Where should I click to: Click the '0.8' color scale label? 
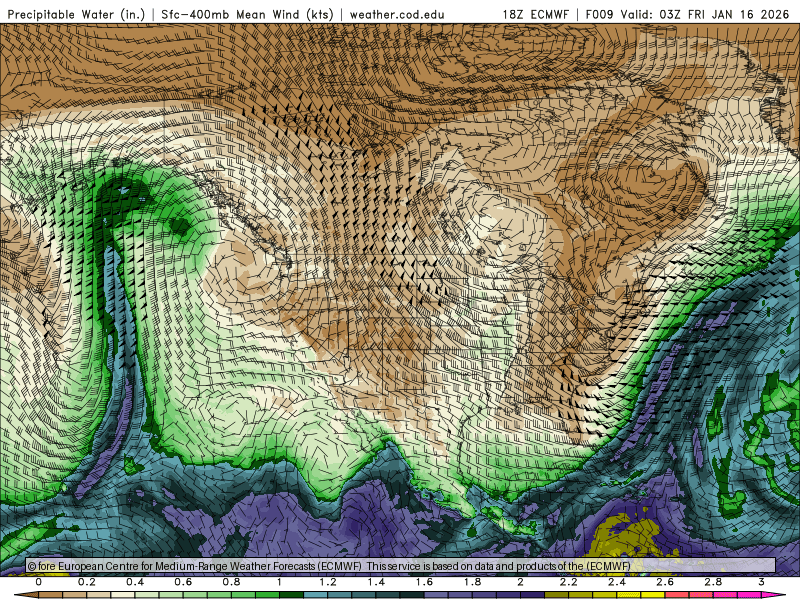pyautogui.click(x=232, y=582)
